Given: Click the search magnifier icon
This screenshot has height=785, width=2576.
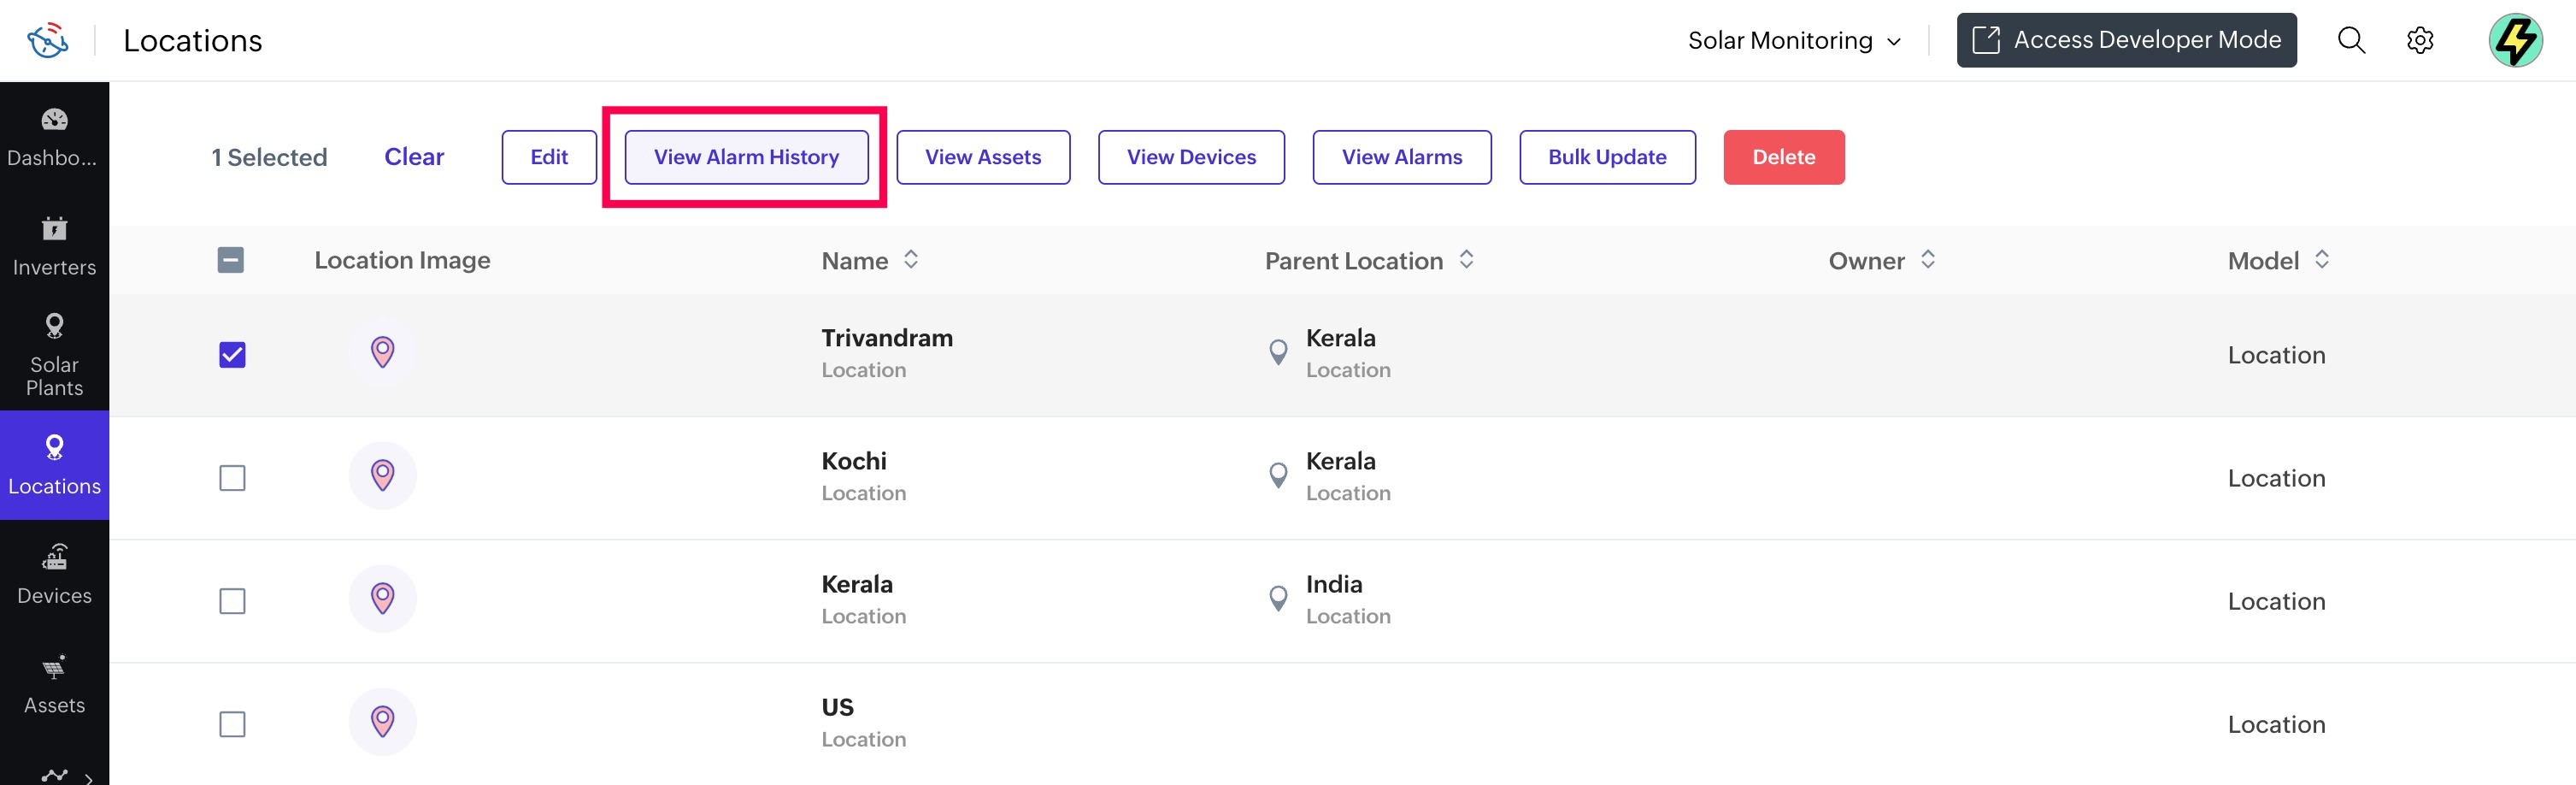Looking at the screenshot, I should 2351,40.
